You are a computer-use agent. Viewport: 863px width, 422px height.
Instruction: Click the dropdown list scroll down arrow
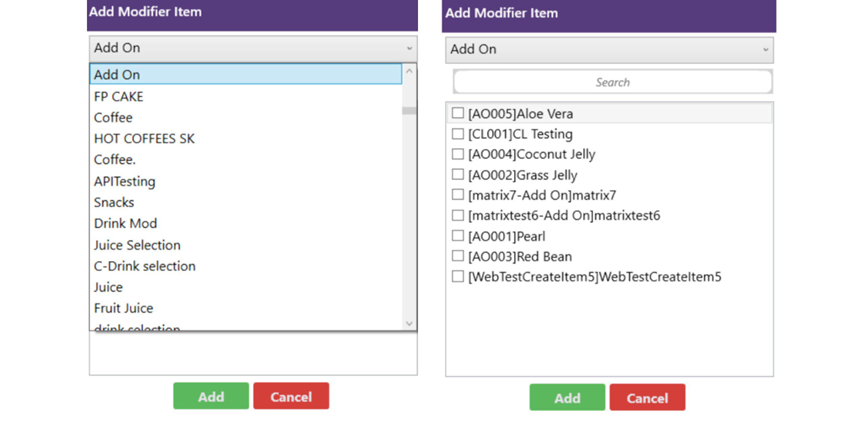click(x=409, y=323)
